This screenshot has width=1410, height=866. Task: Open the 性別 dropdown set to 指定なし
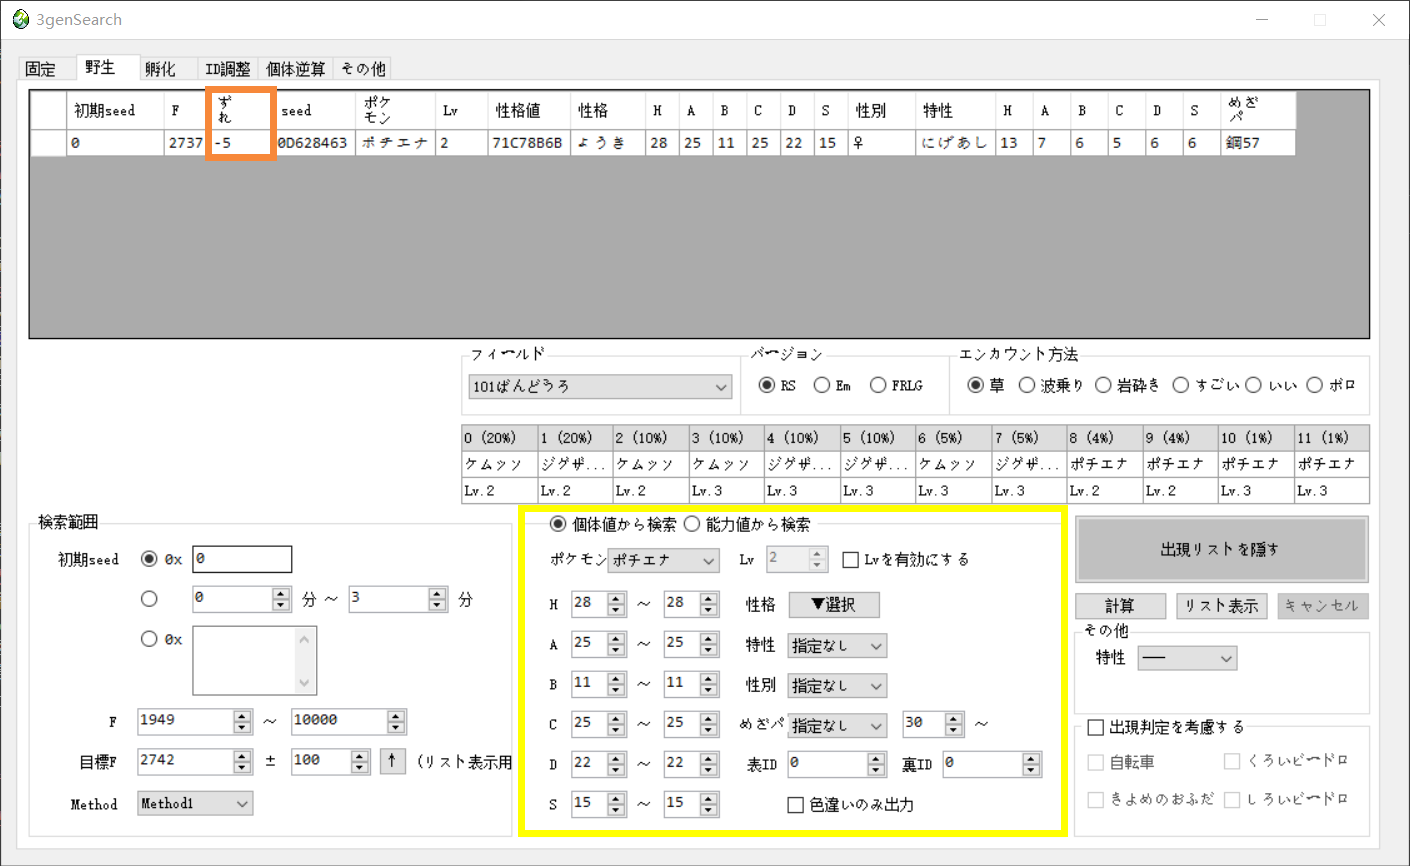(837, 686)
